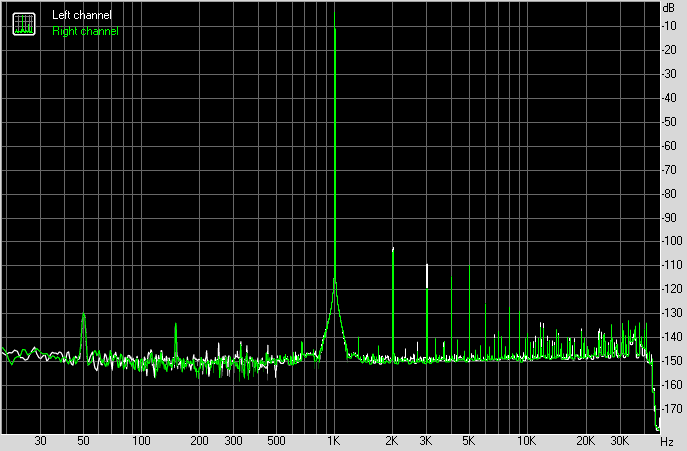The image size is (687, 451).
Task: Select the Right channel legend label
Action: tap(85, 31)
